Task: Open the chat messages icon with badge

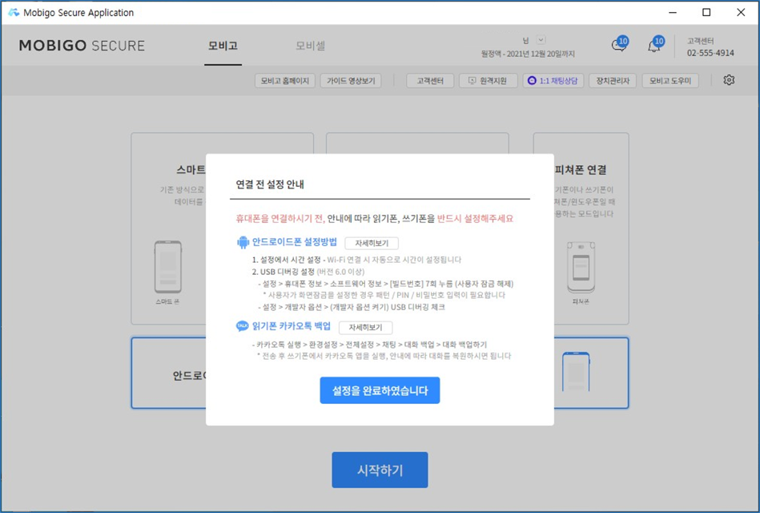Action: (619, 44)
